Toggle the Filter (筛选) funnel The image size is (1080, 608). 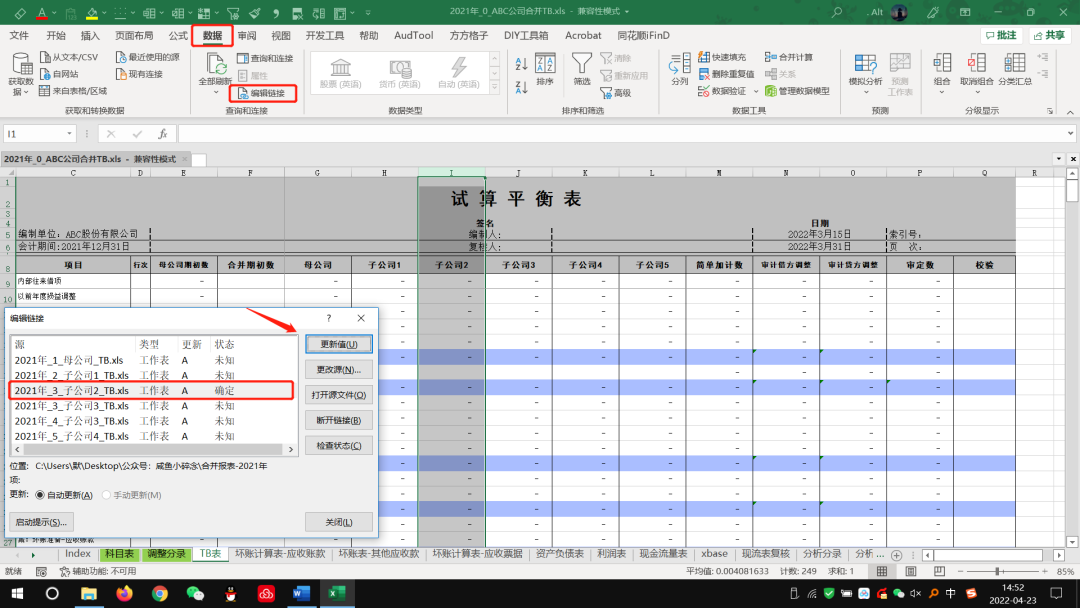[x=581, y=69]
